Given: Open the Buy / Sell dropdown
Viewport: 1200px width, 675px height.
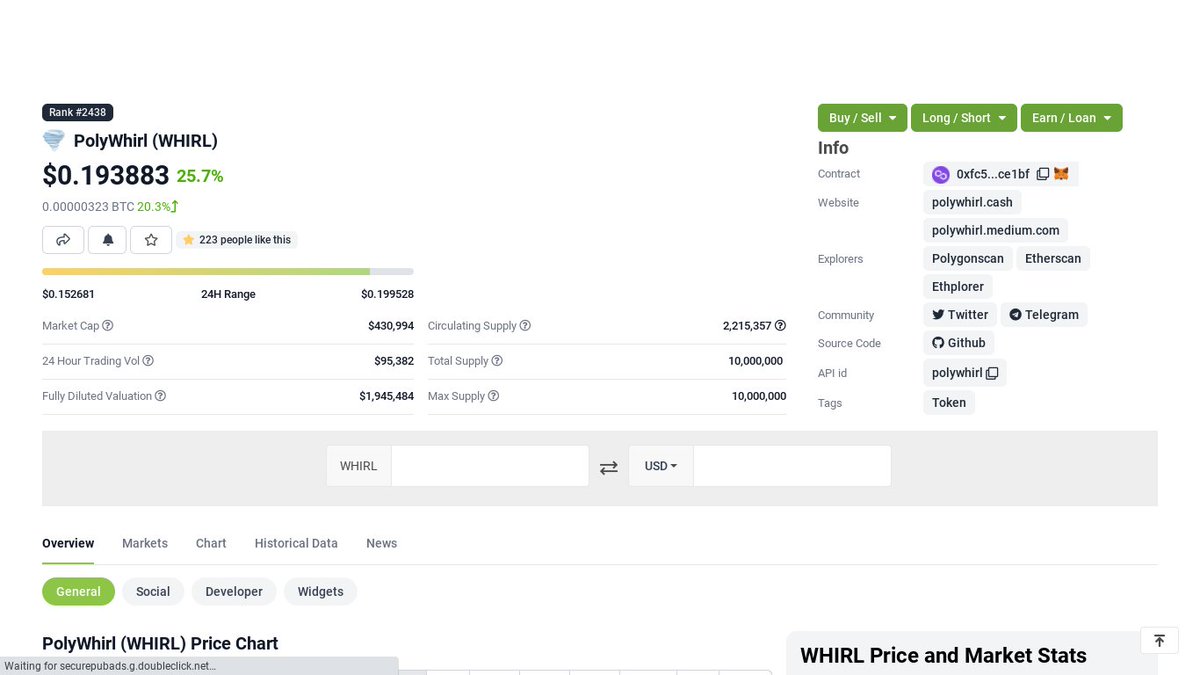Looking at the screenshot, I should (x=863, y=118).
